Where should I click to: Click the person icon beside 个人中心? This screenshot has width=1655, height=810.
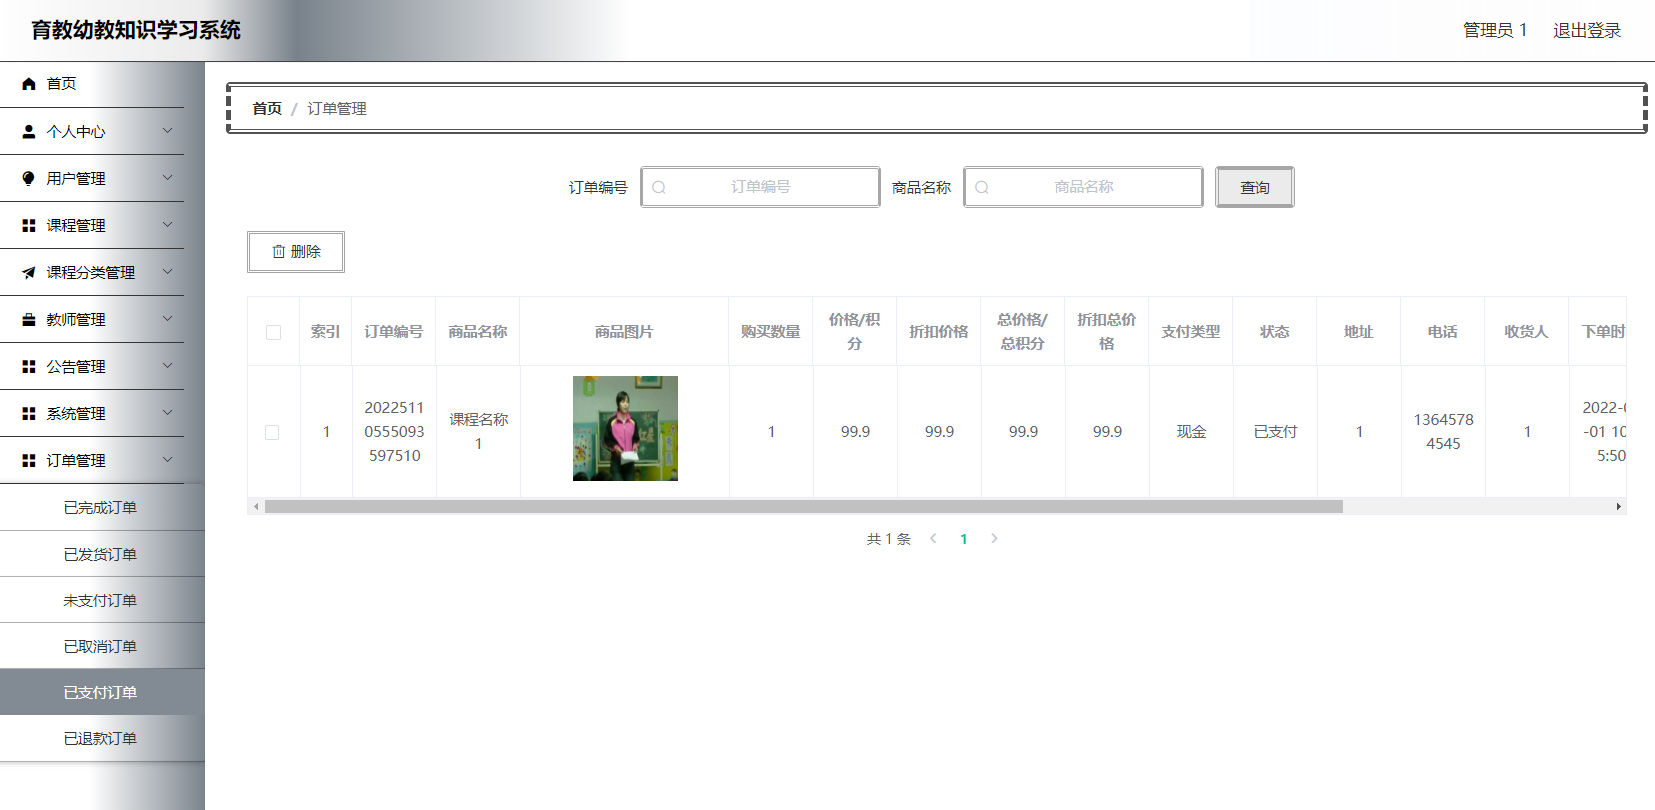[29, 131]
